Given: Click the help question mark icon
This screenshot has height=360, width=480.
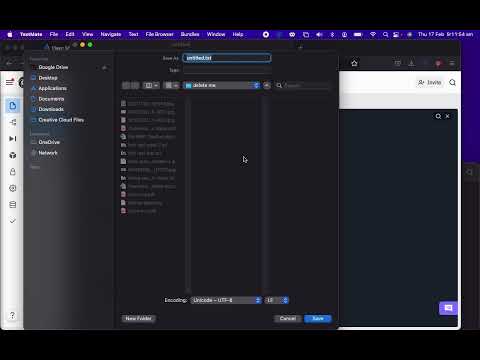Looking at the screenshot, I should (12, 315).
